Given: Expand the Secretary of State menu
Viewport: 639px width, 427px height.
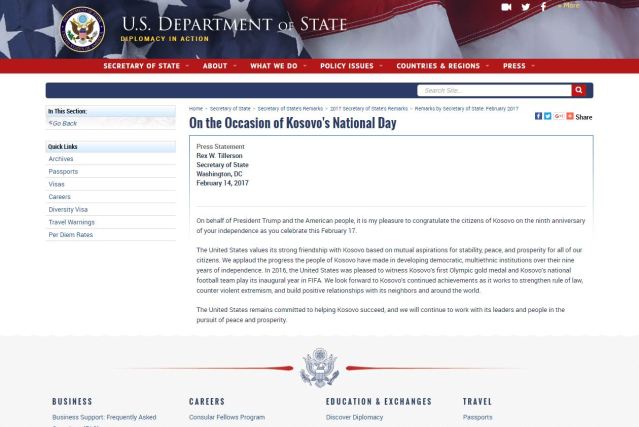Looking at the screenshot, I should click(144, 66).
